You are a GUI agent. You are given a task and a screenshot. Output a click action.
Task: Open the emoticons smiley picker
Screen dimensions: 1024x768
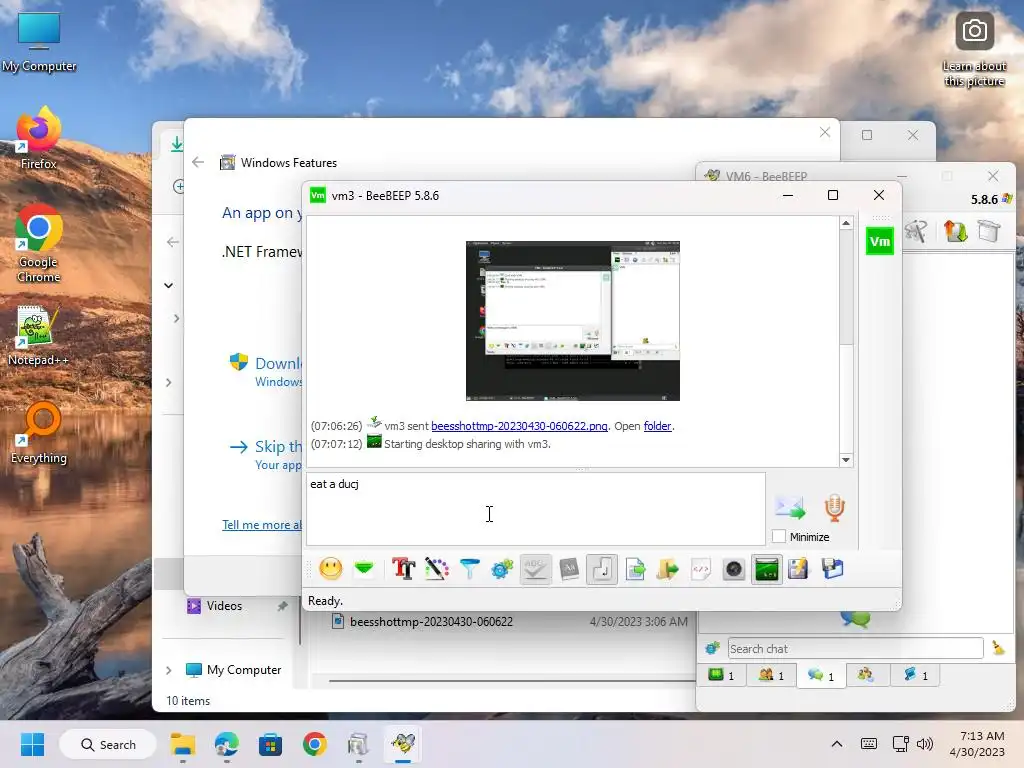330,569
